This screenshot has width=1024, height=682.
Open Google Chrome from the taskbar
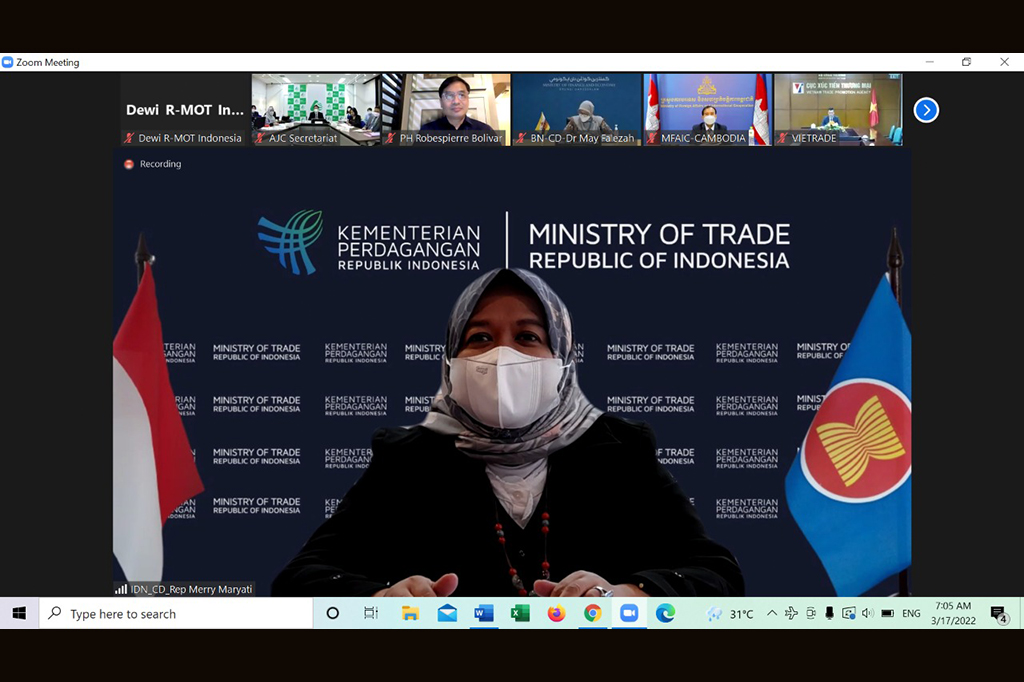click(x=593, y=613)
